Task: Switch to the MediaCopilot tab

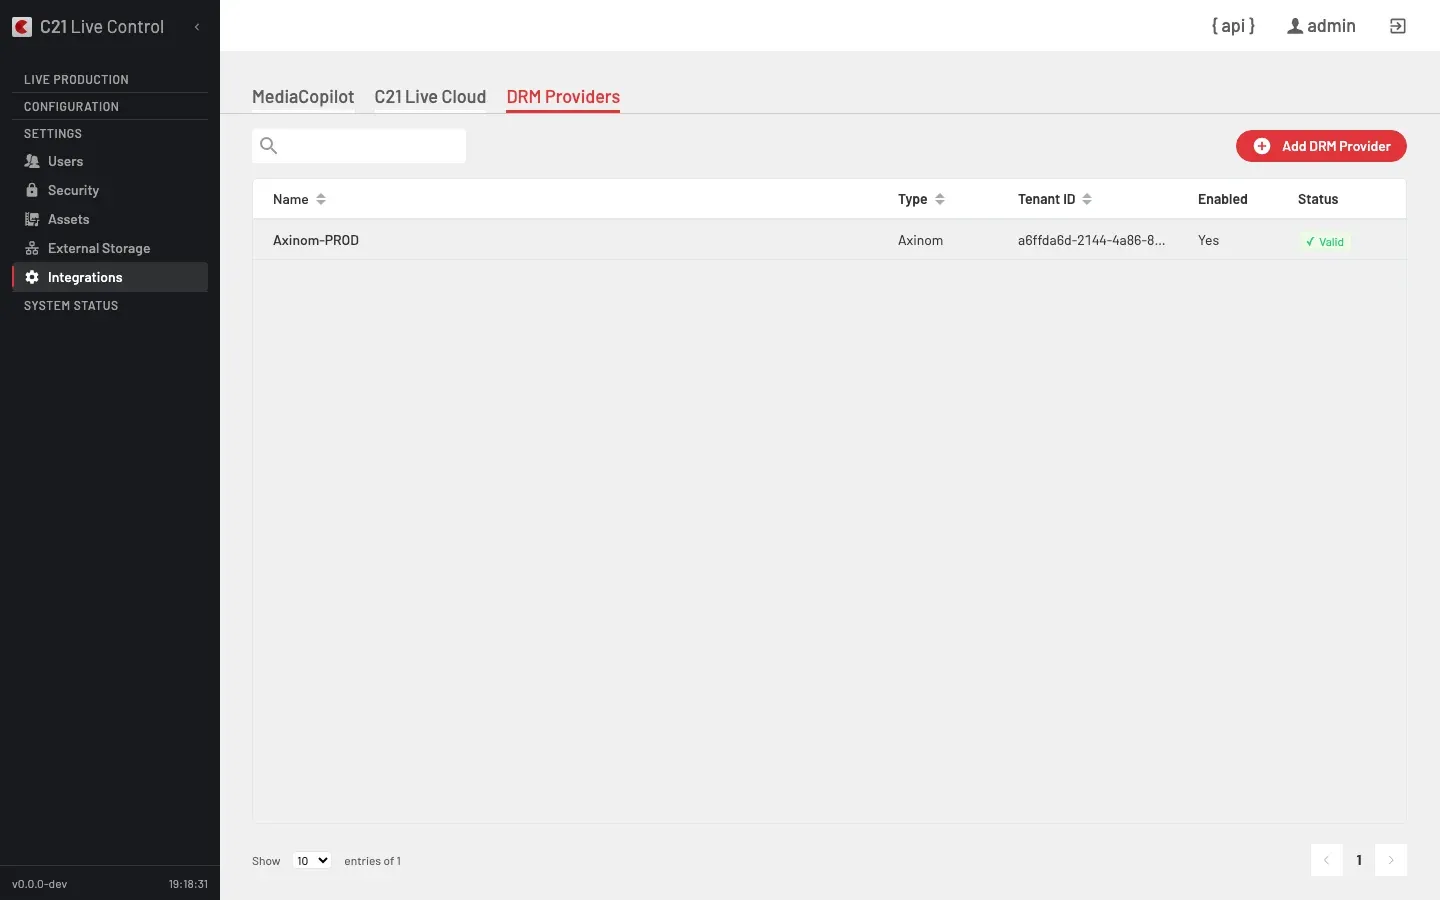Action: [x=303, y=97]
